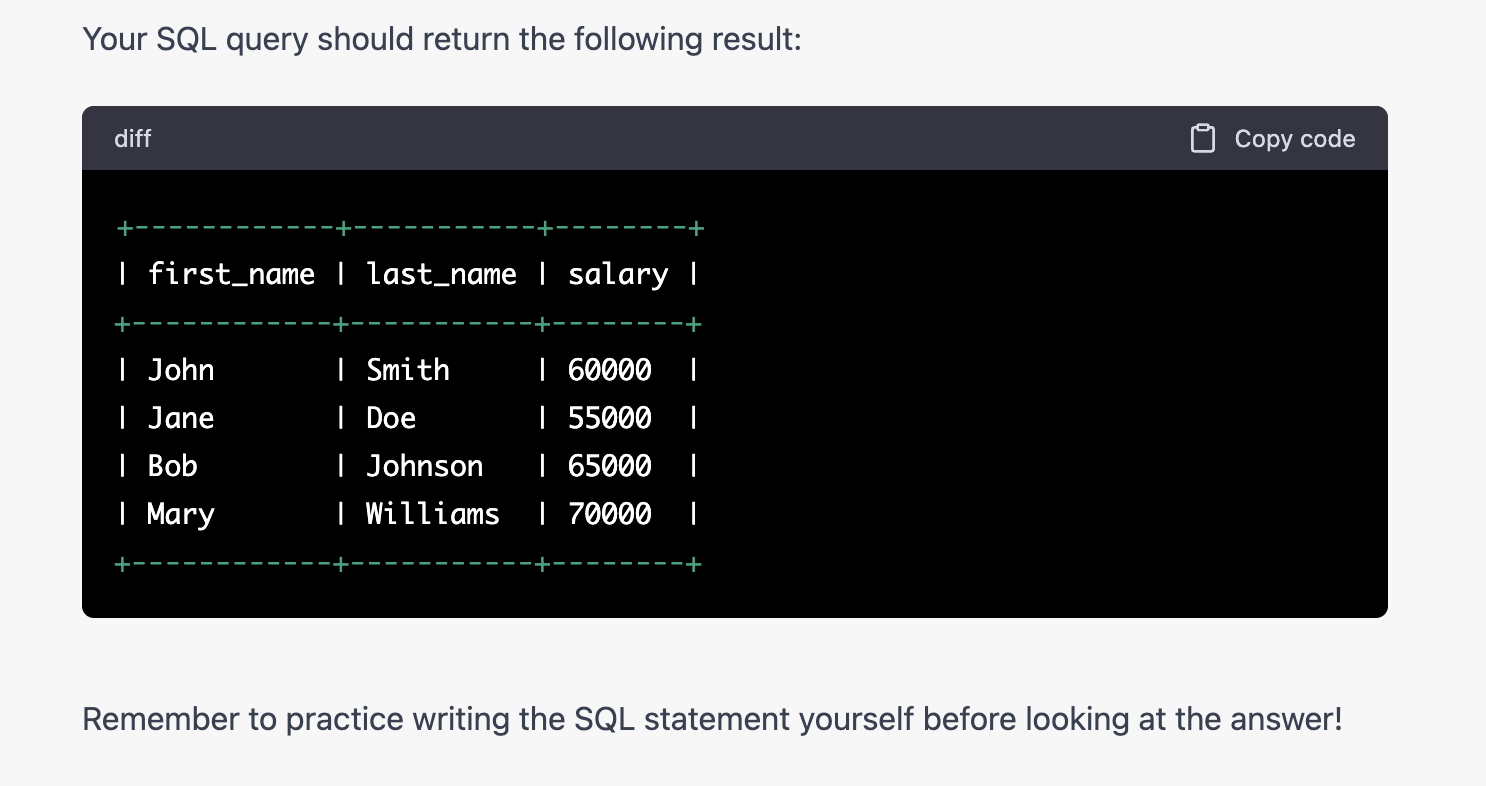
Task: Click the clipboard icon beside Copy code
Action: [1202, 138]
